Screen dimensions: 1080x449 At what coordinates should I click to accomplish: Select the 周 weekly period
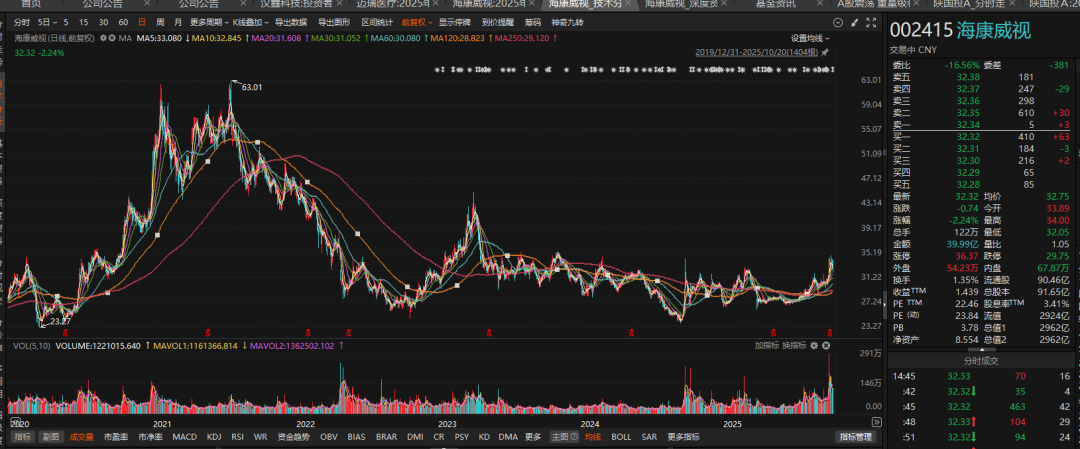159,21
